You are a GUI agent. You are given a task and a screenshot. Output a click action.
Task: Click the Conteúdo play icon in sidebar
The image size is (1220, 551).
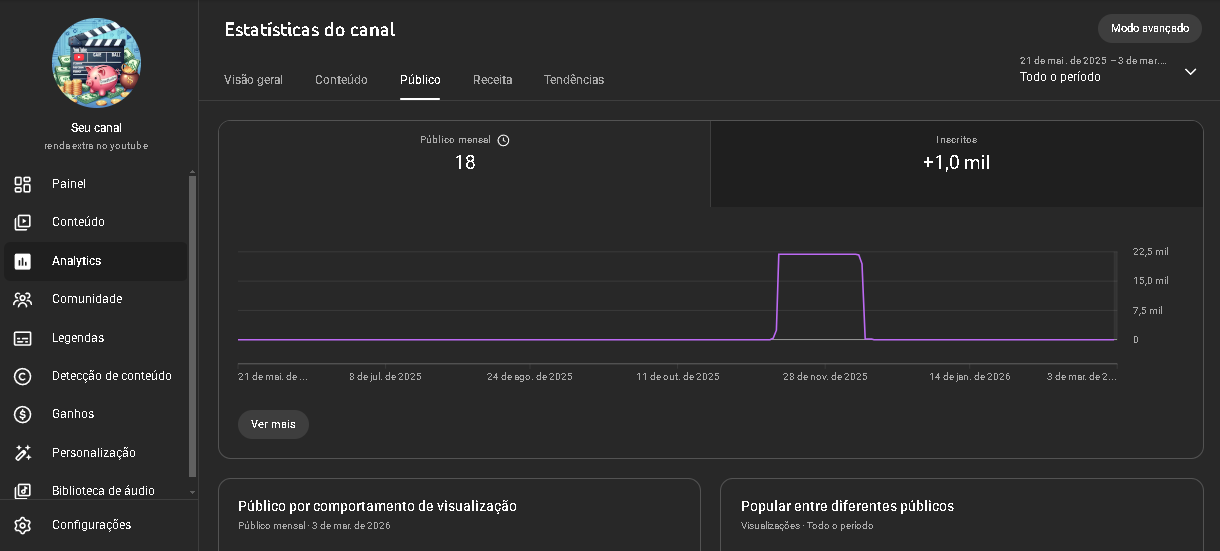22,222
